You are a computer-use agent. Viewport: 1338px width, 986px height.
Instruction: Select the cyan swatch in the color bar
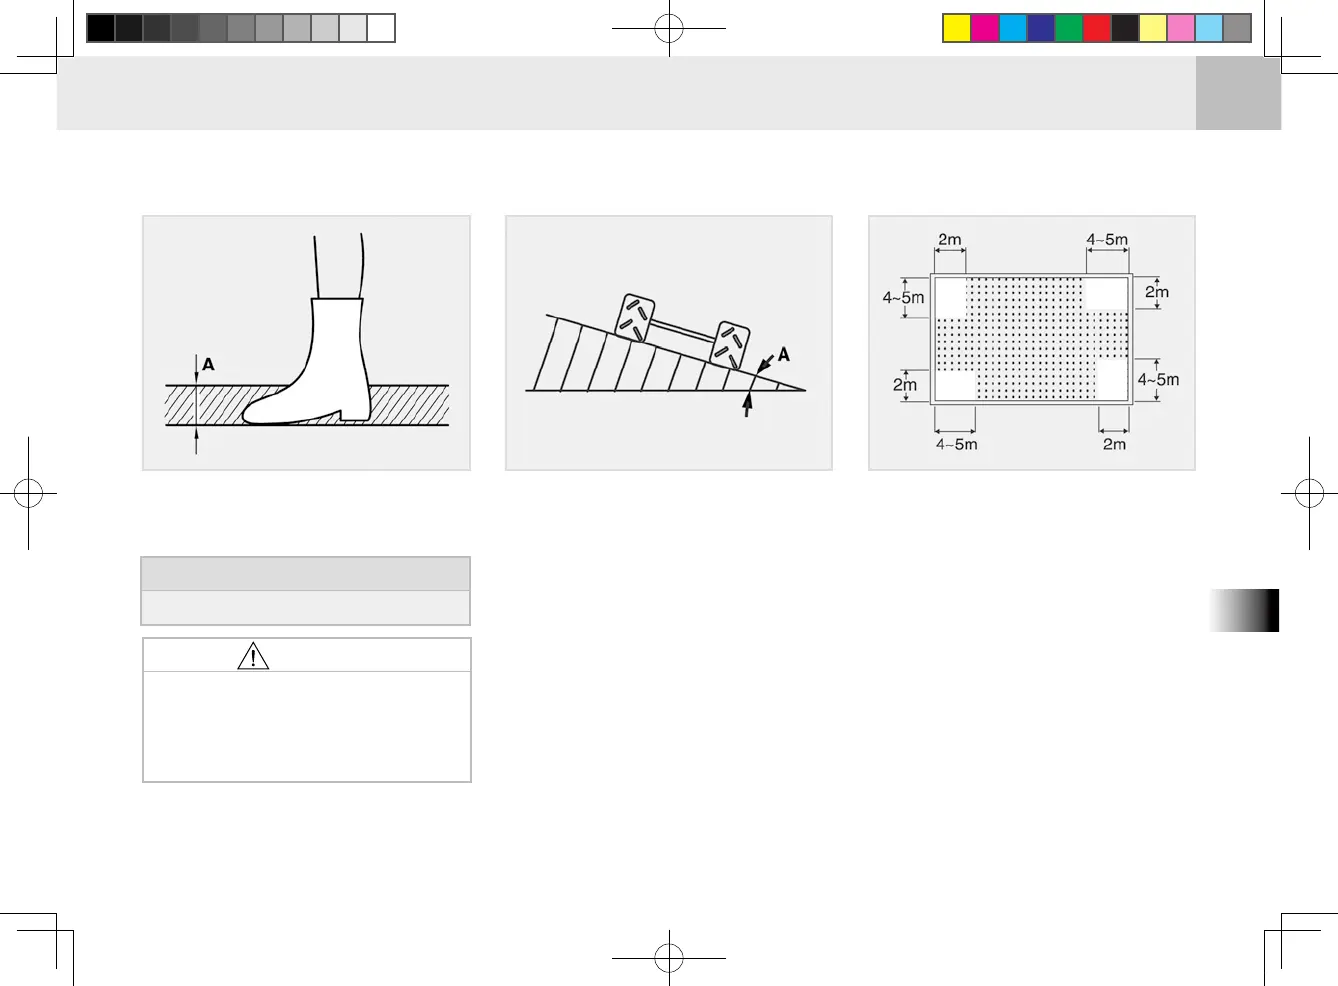(1013, 28)
